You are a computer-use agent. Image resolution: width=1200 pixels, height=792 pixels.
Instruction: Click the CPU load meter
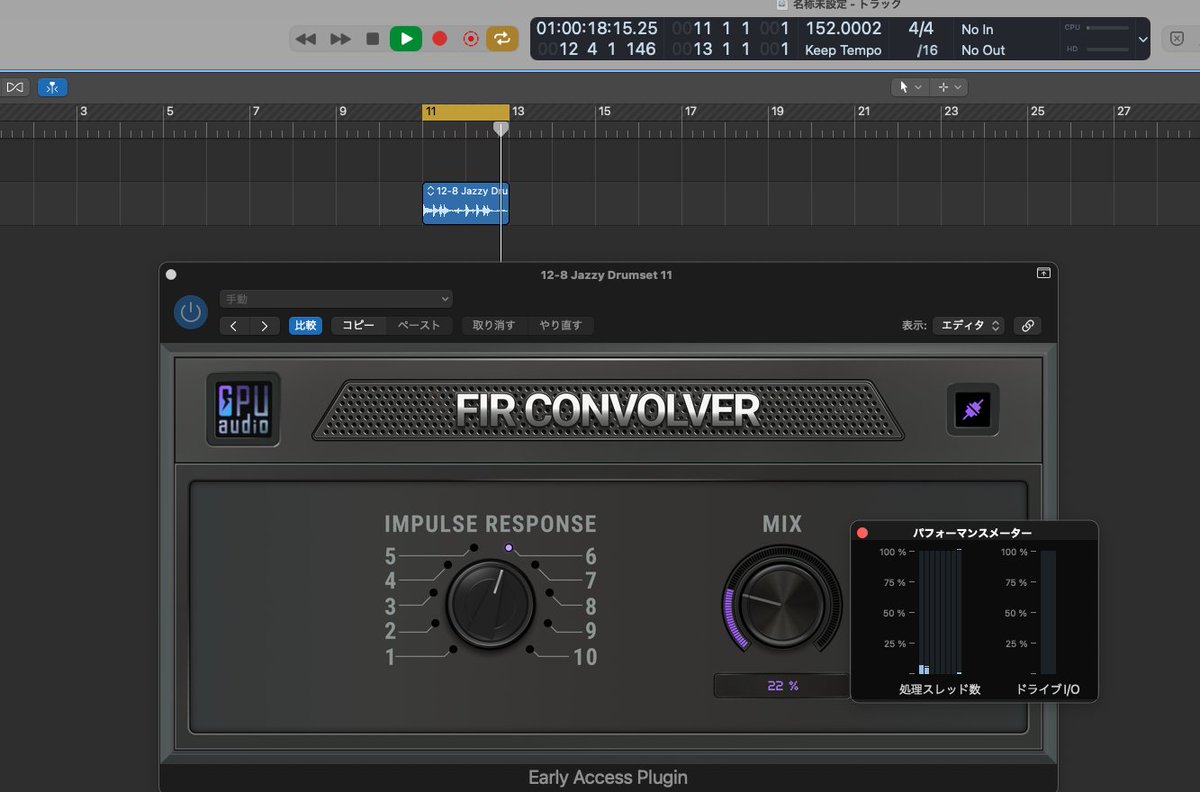point(1096,28)
